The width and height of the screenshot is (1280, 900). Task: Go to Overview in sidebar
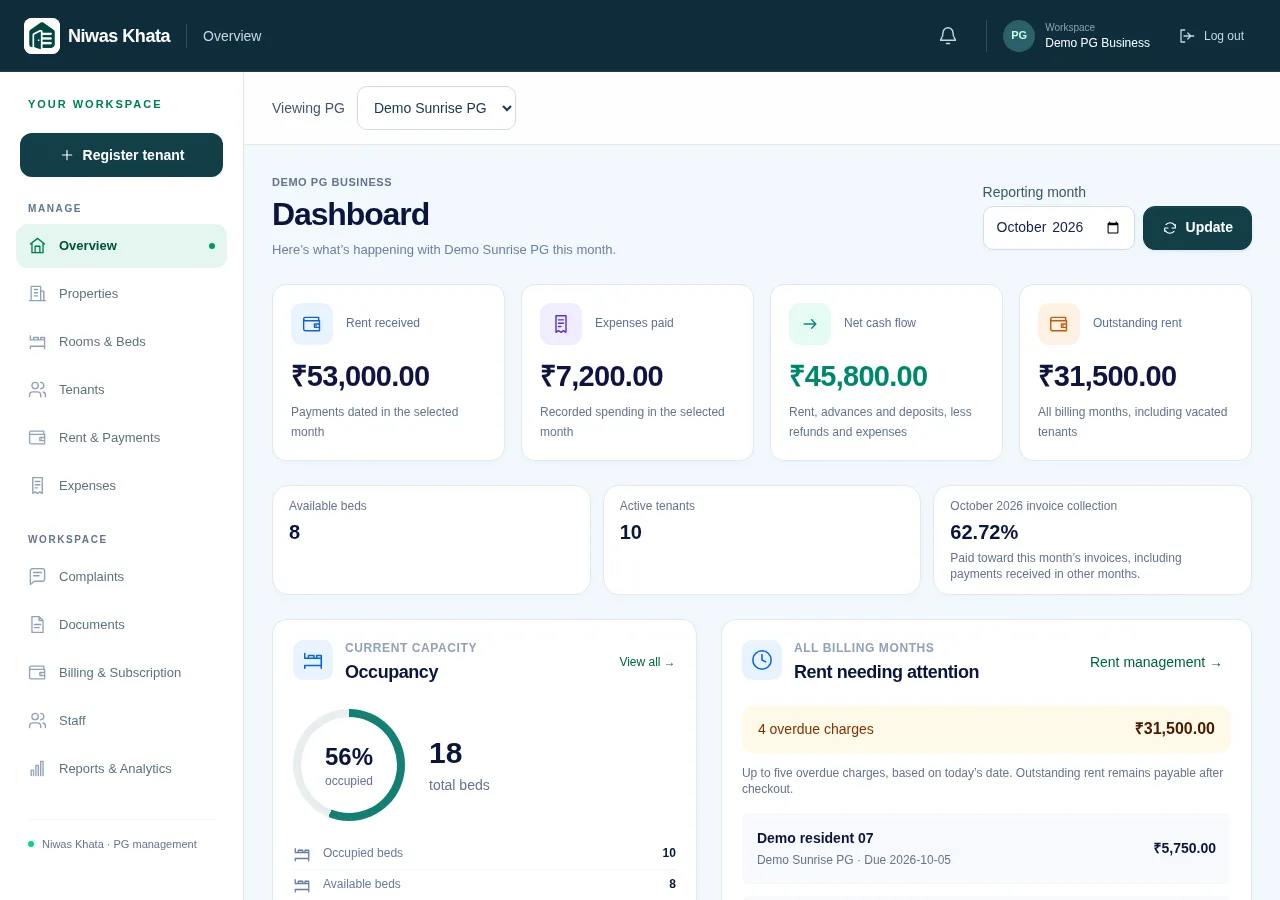click(121, 246)
